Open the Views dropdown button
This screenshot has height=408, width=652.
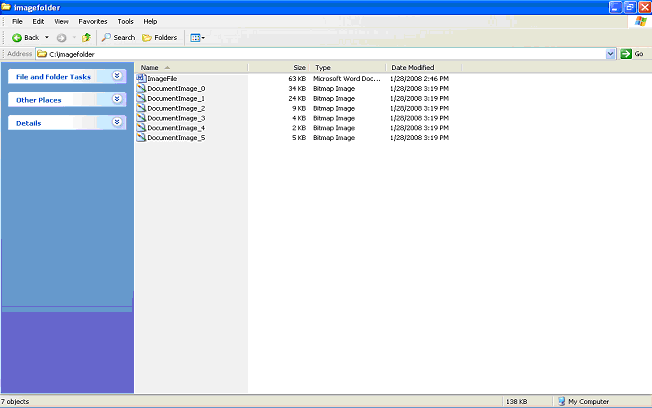pos(197,38)
